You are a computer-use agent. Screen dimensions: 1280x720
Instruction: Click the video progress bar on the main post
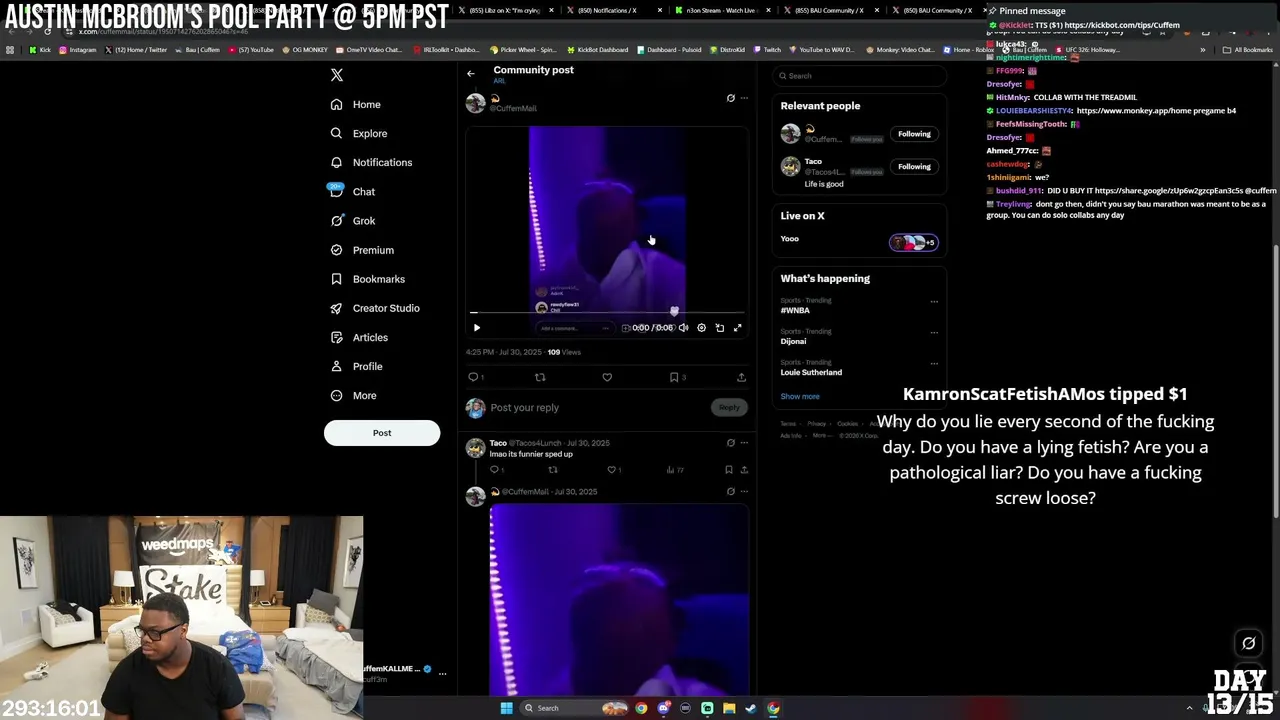608,312
